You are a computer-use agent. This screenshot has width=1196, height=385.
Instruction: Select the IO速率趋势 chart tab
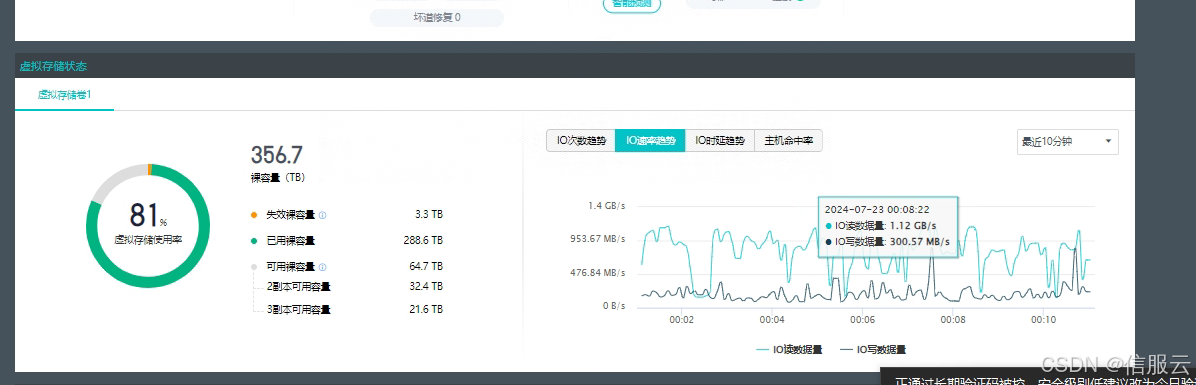point(651,141)
